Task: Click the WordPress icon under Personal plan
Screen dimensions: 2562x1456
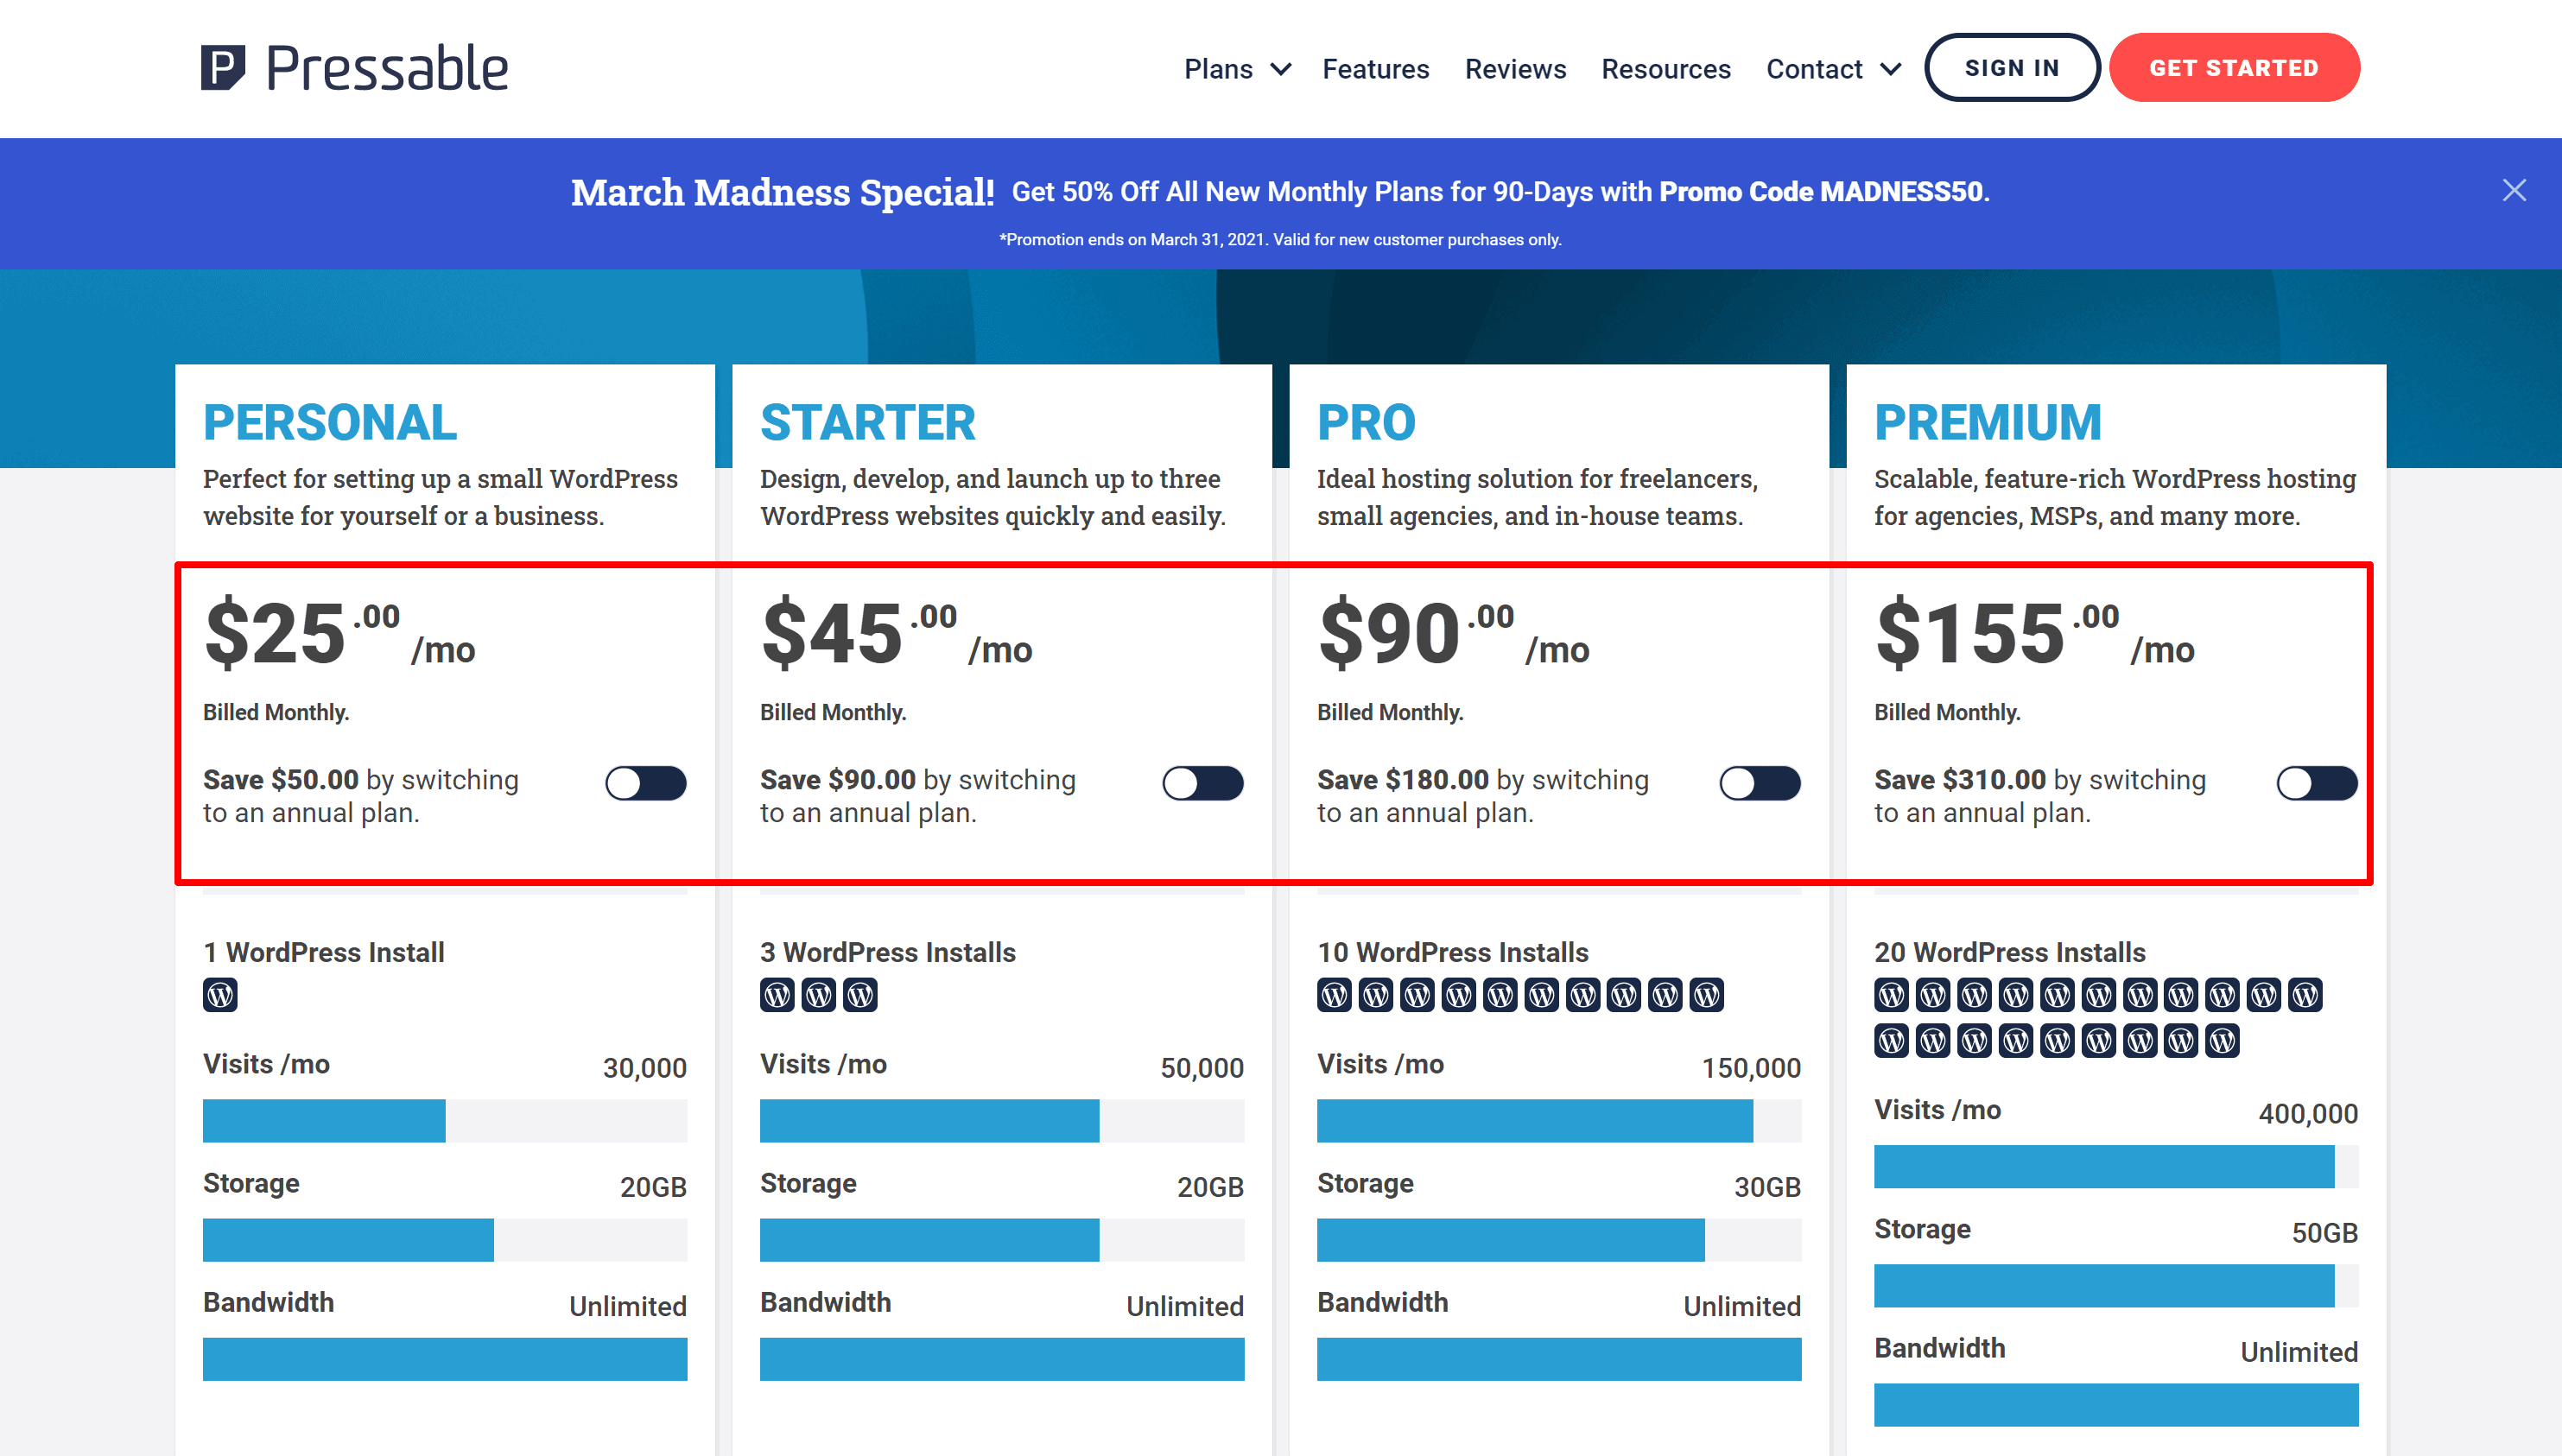Action: click(220, 995)
